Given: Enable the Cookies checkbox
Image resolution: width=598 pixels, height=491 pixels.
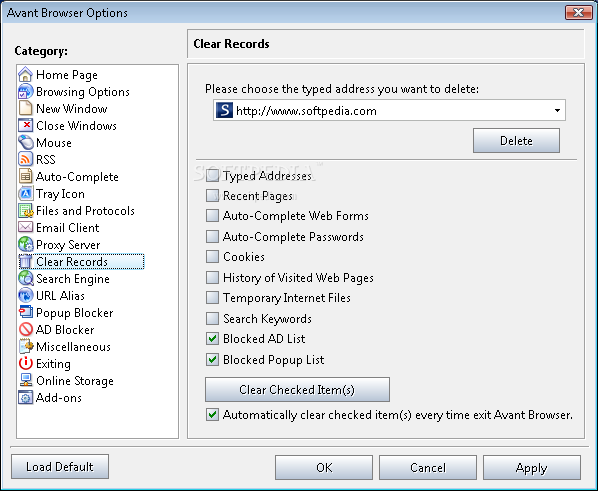Looking at the screenshot, I should coord(212,257).
